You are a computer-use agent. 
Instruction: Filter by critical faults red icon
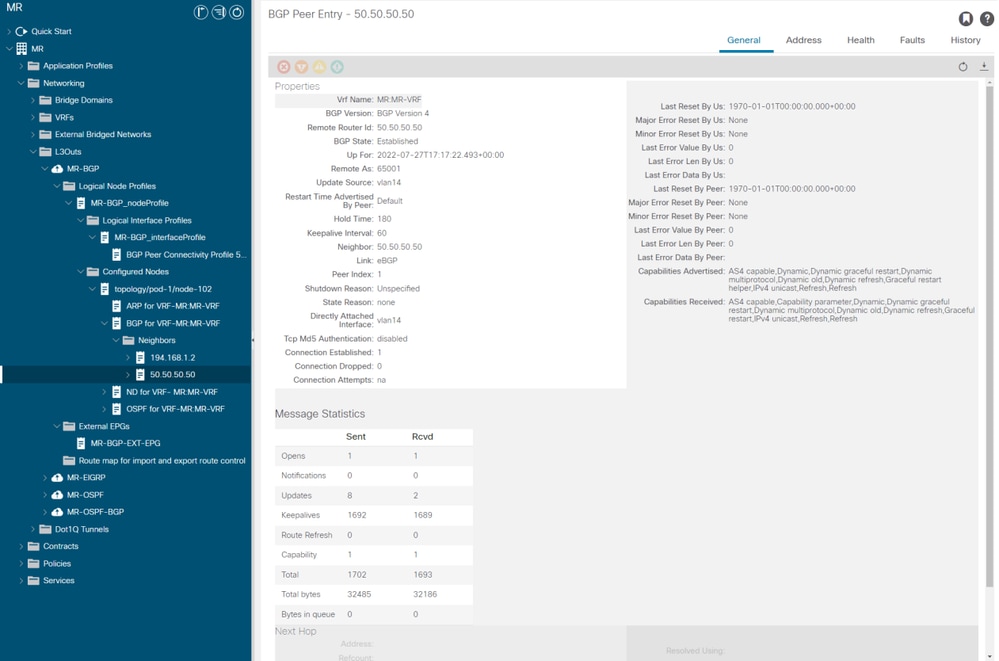point(284,67)
